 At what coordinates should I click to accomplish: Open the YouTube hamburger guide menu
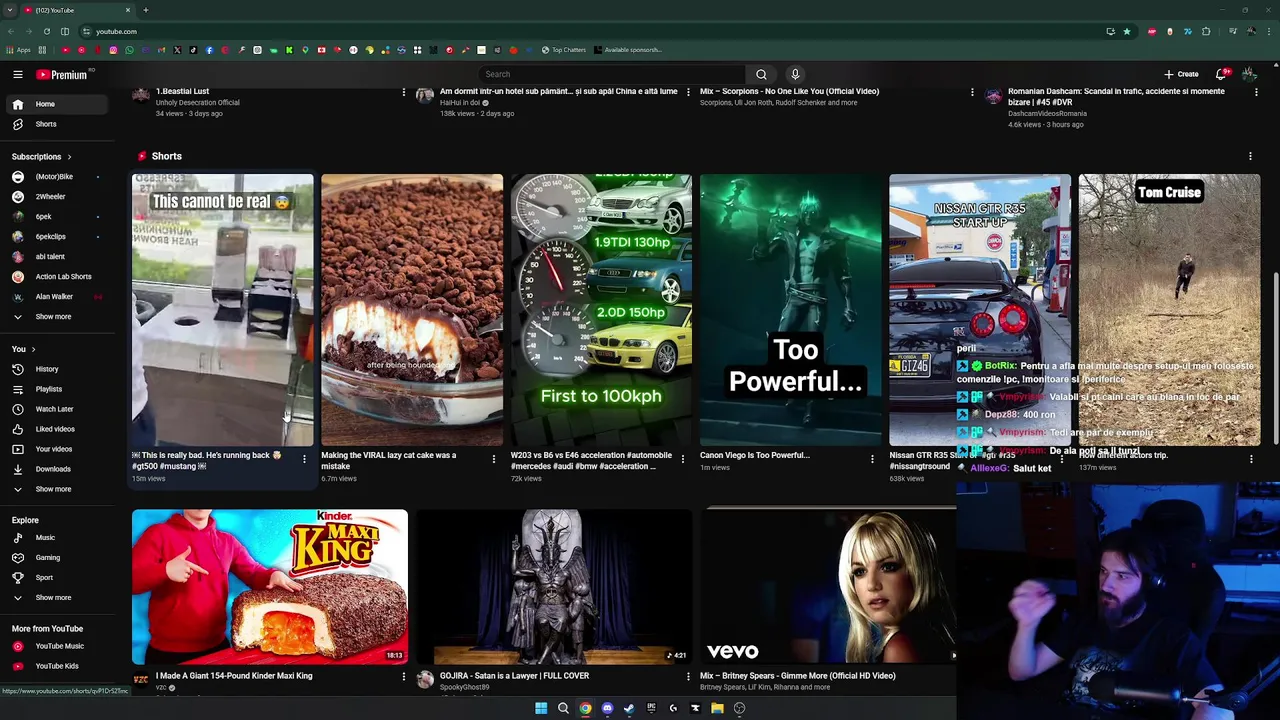(17, 74)
